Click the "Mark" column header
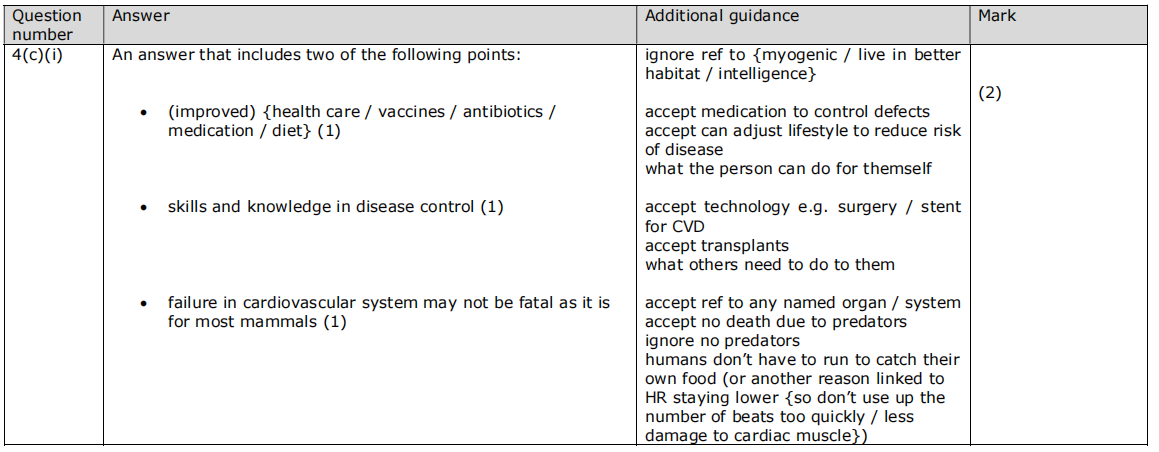1159x452 pixels. click(x=997, y=16)
